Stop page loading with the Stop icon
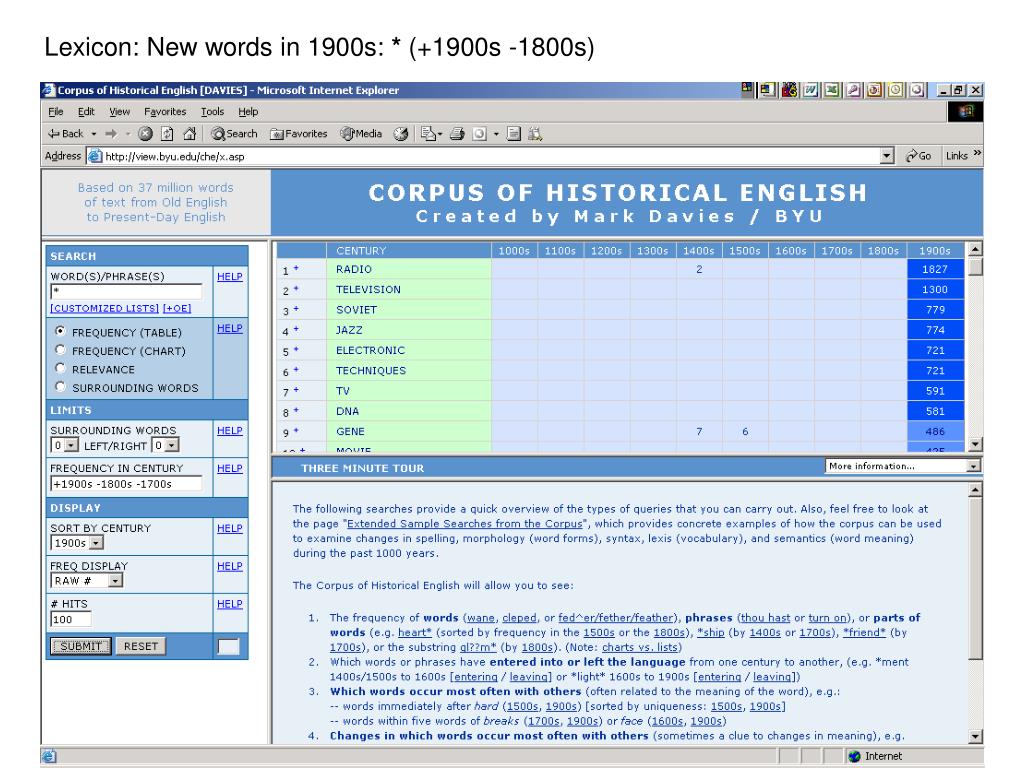Viewport: 1024px width, 768px height. 145,134
